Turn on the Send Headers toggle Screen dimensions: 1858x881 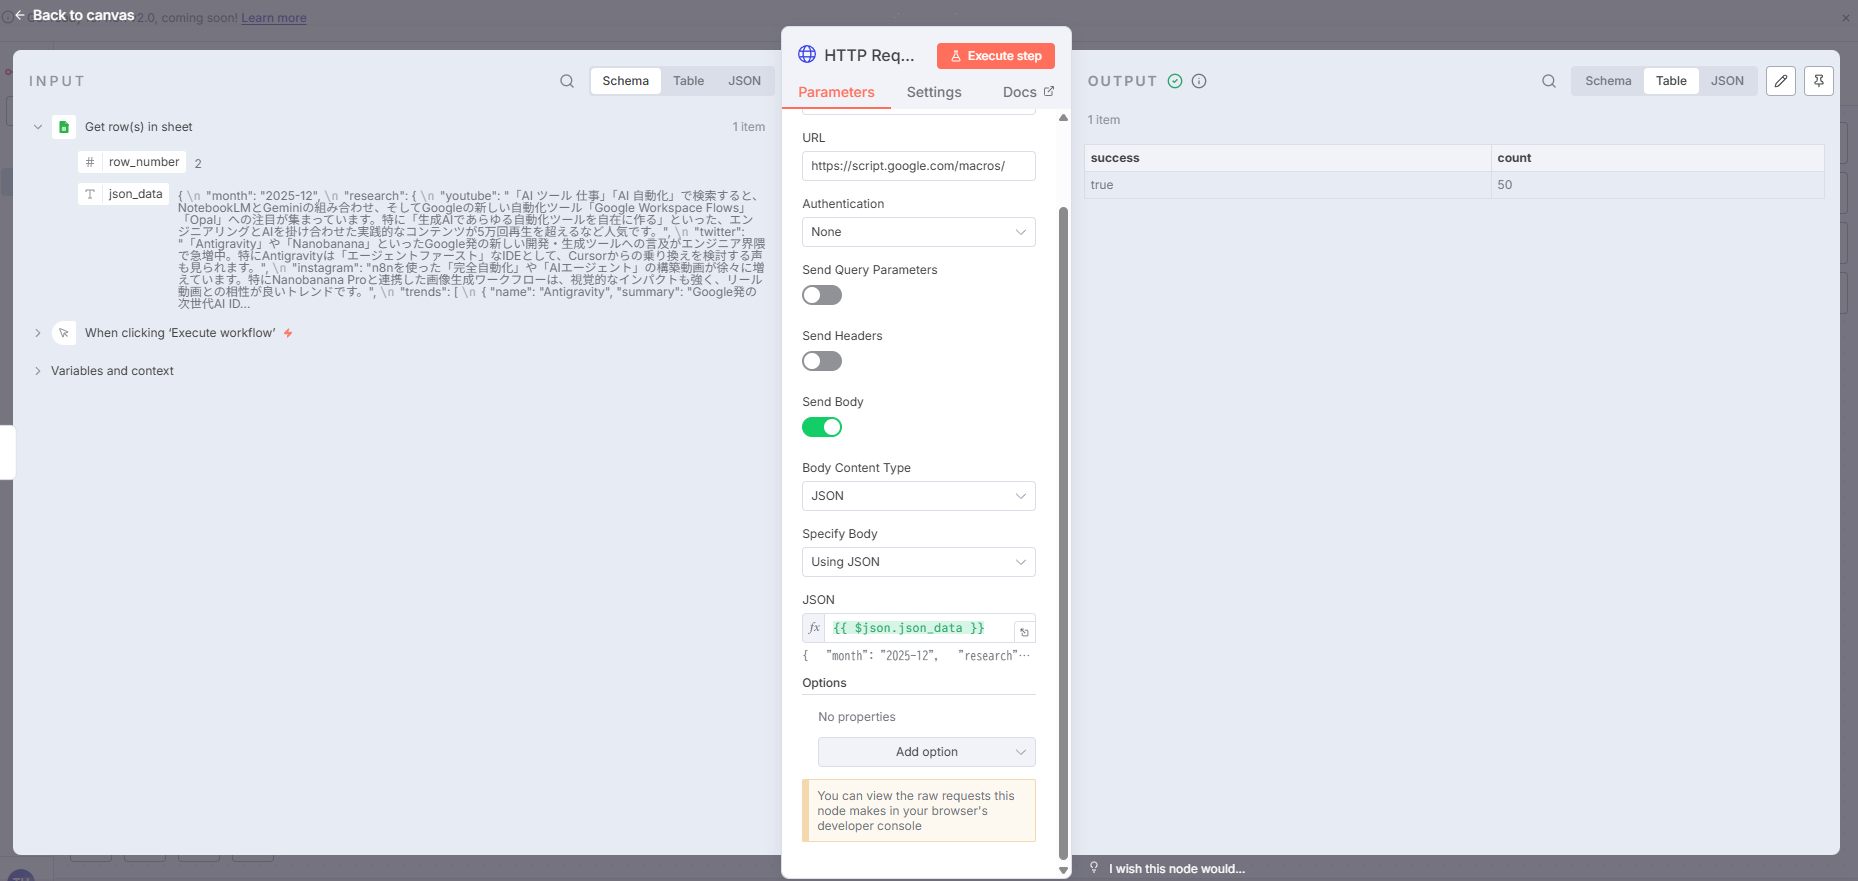click(822, 361)
